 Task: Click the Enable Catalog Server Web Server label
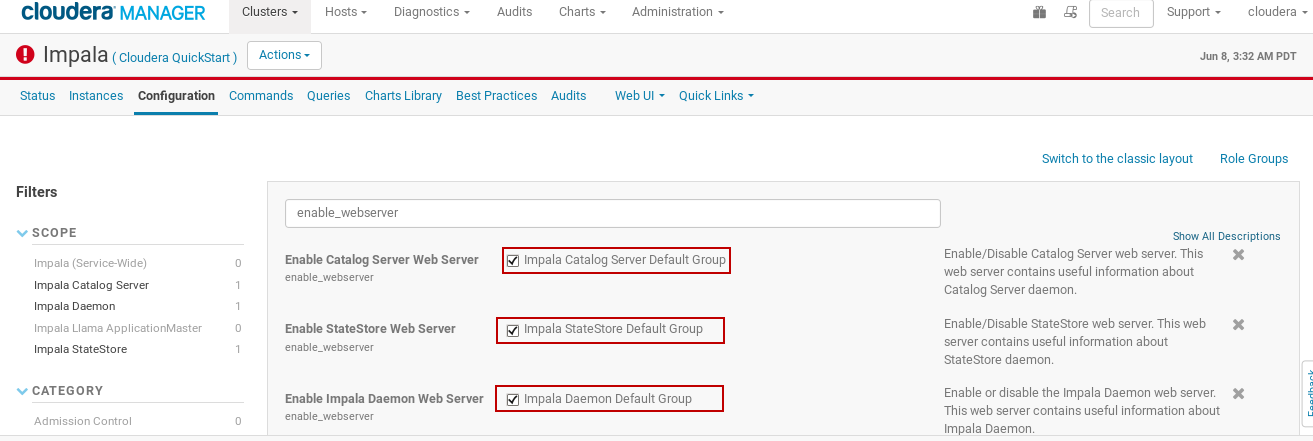point(382,260)
